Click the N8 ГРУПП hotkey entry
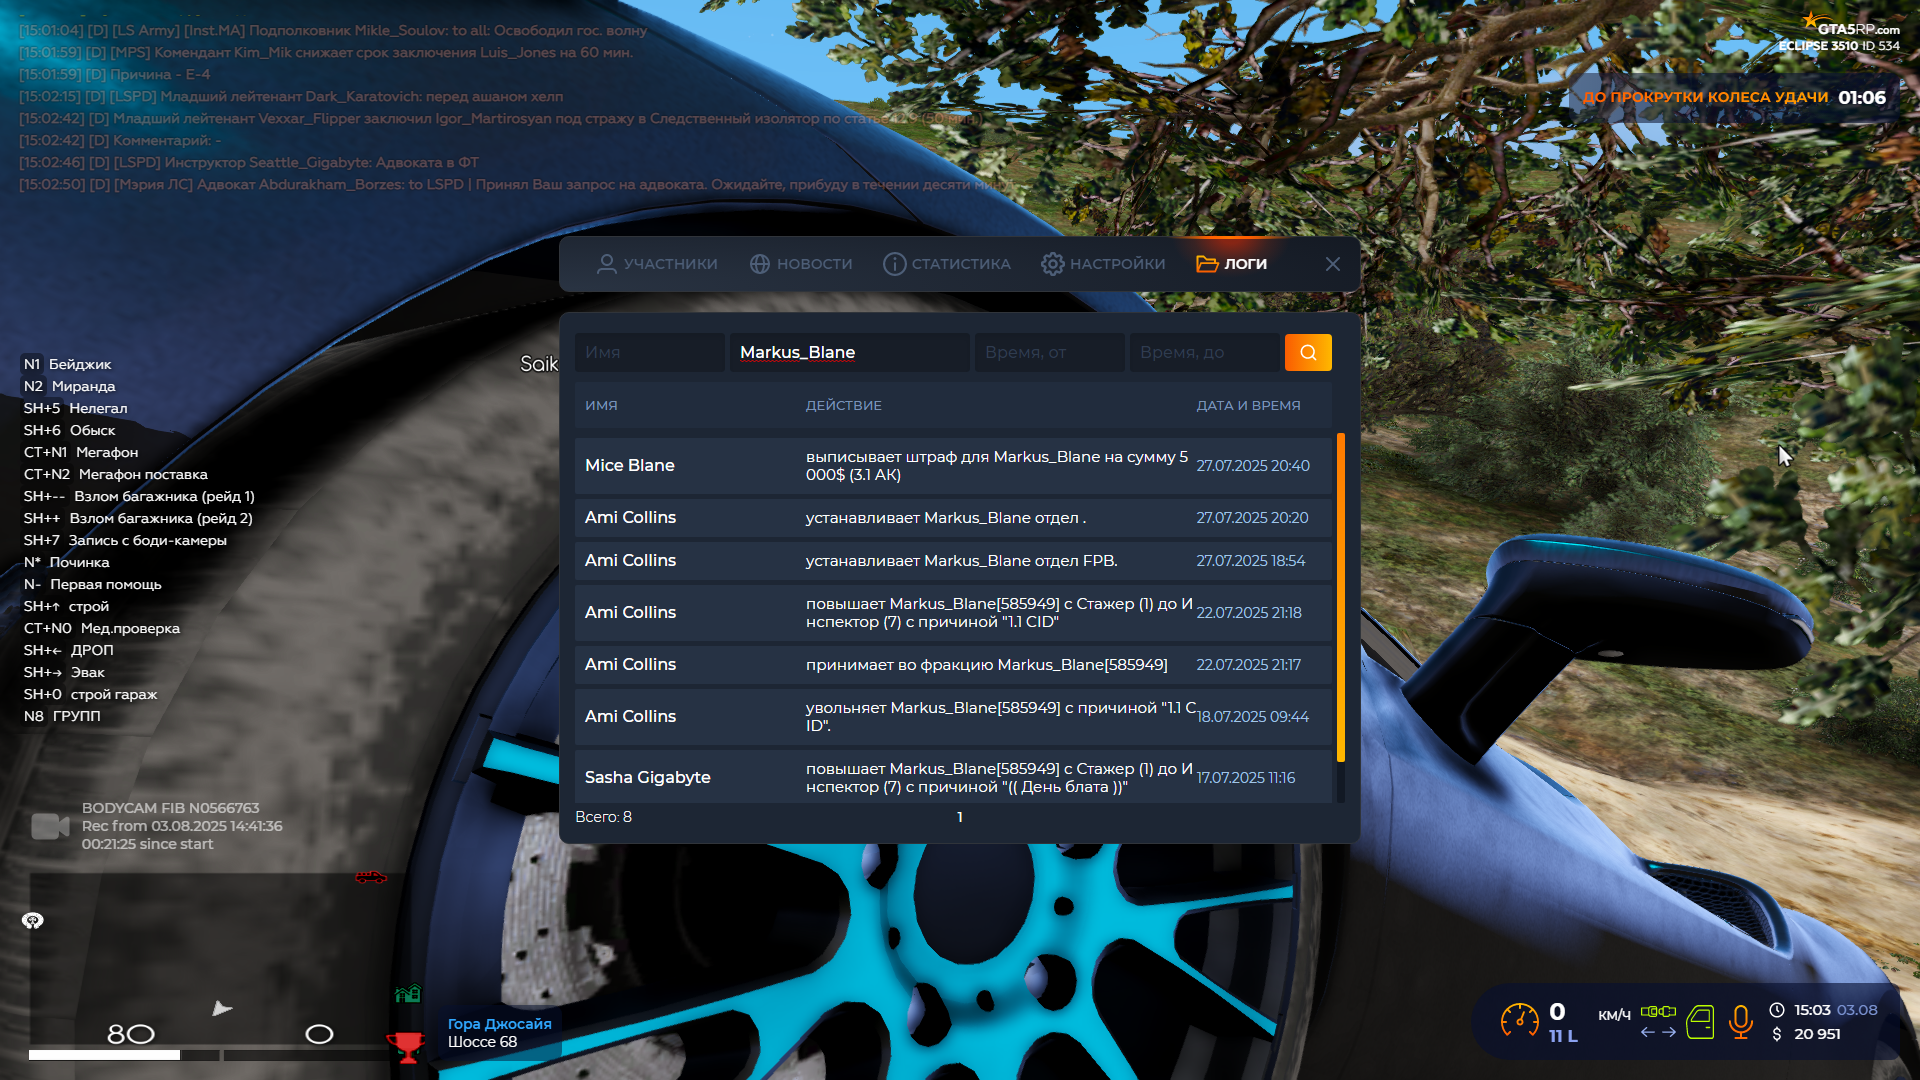Screen dimensions: 1920x1080 click(62, 716)
